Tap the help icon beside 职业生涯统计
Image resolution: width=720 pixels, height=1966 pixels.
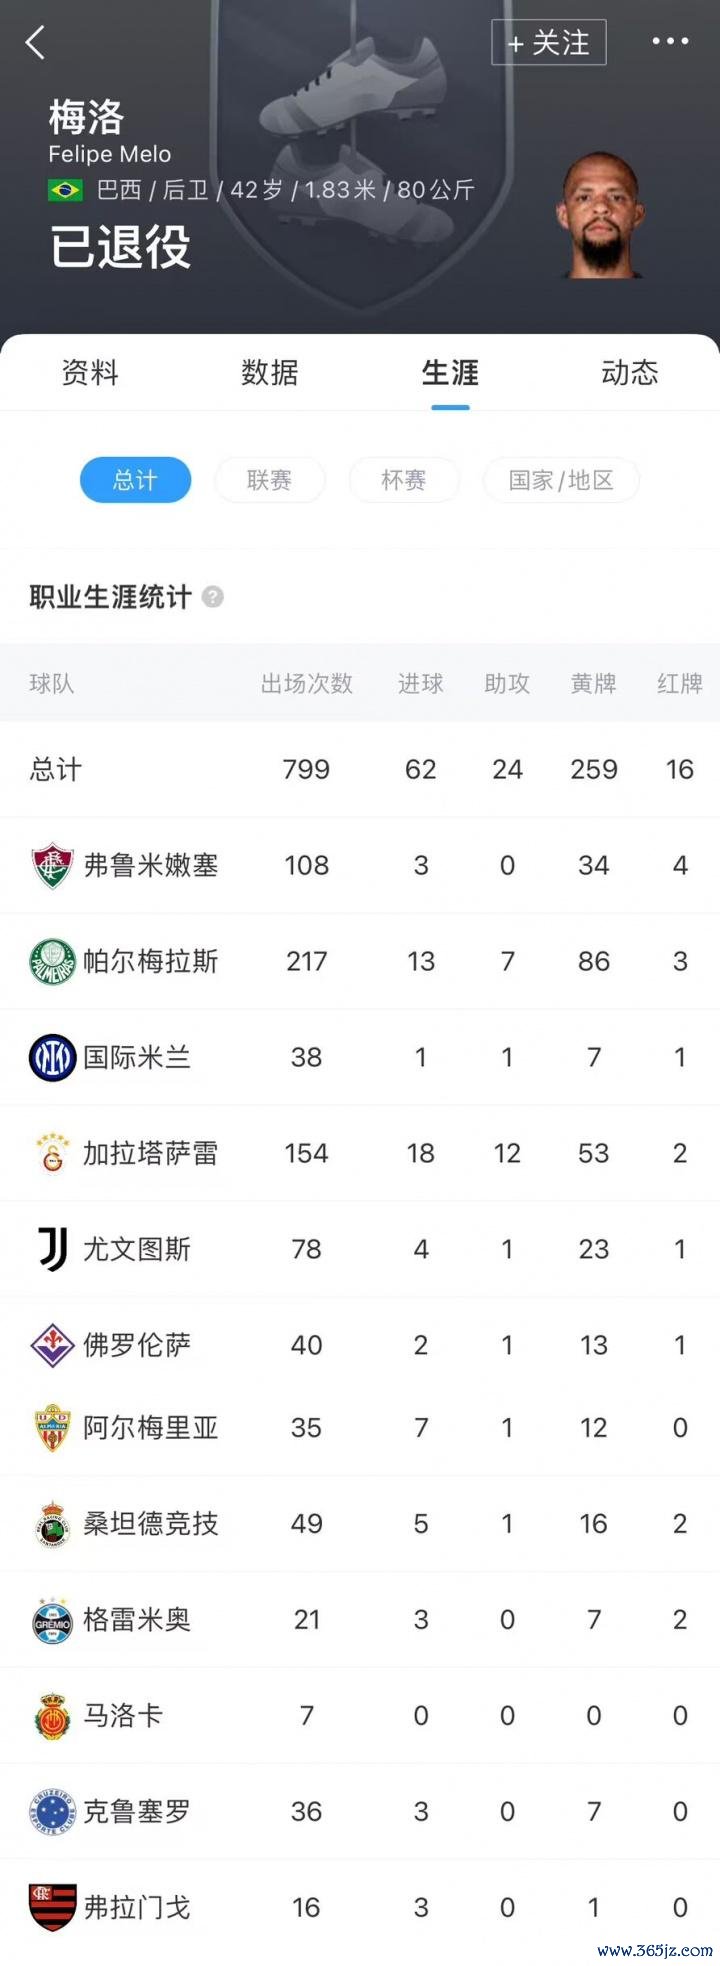[212, 597]
